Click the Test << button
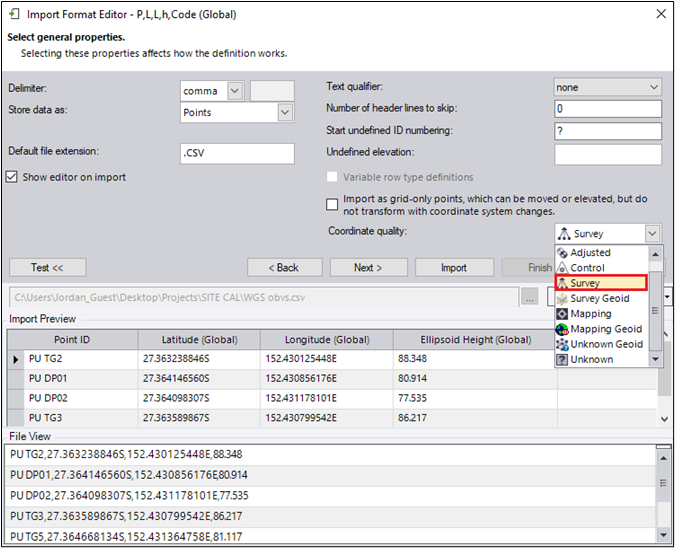Viewport: 675px width, 548px height. (47, 267)
